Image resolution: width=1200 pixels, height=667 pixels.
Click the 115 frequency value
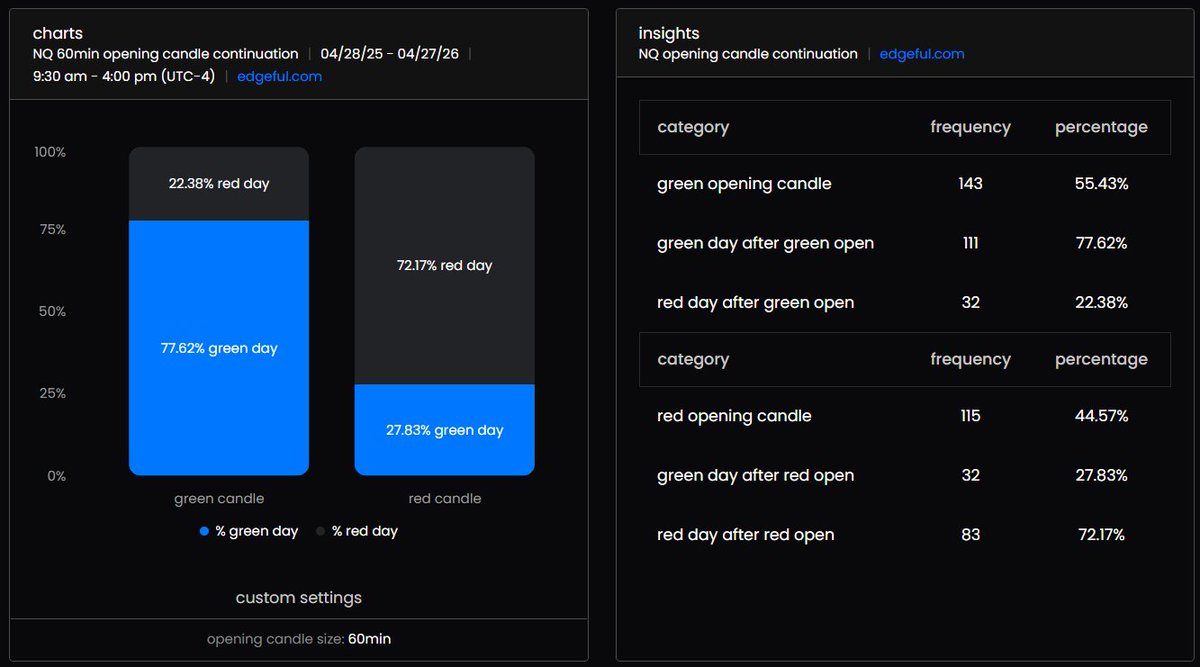tap(970, 416)
